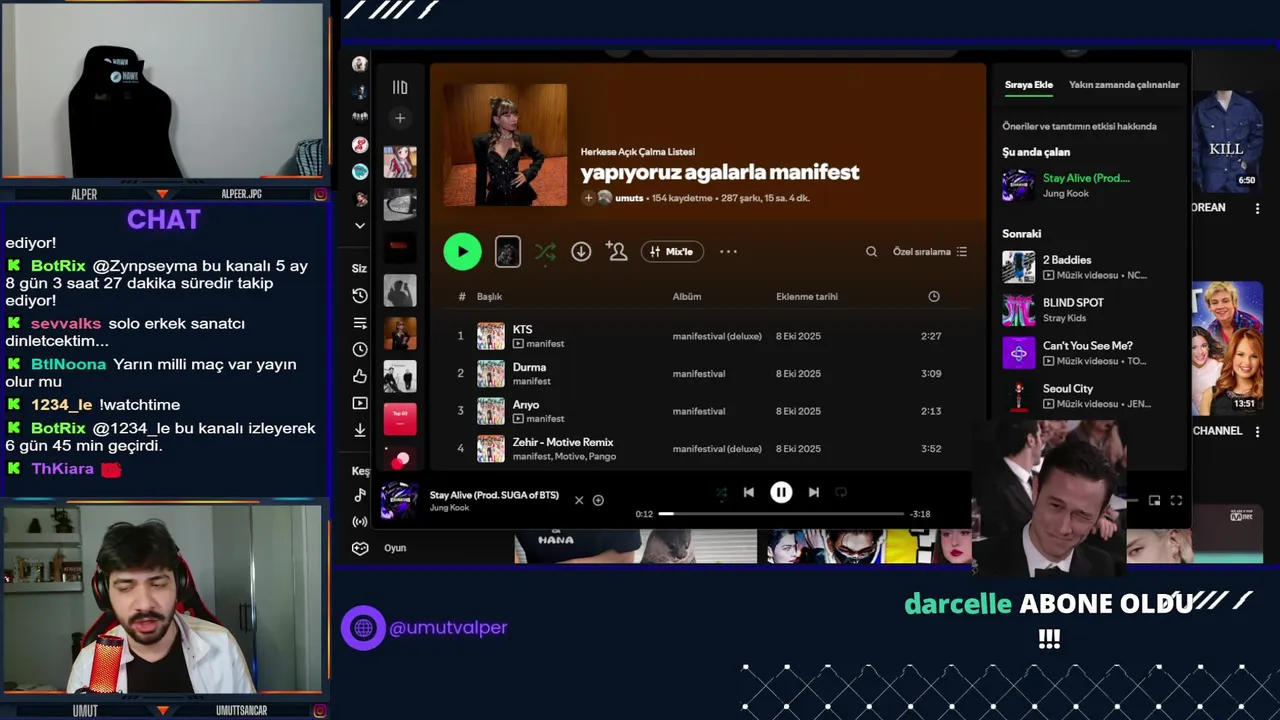The image size is (1280, 720).
Task: Open the Stay Alive now-playing cover art
Action: [399, 501]
